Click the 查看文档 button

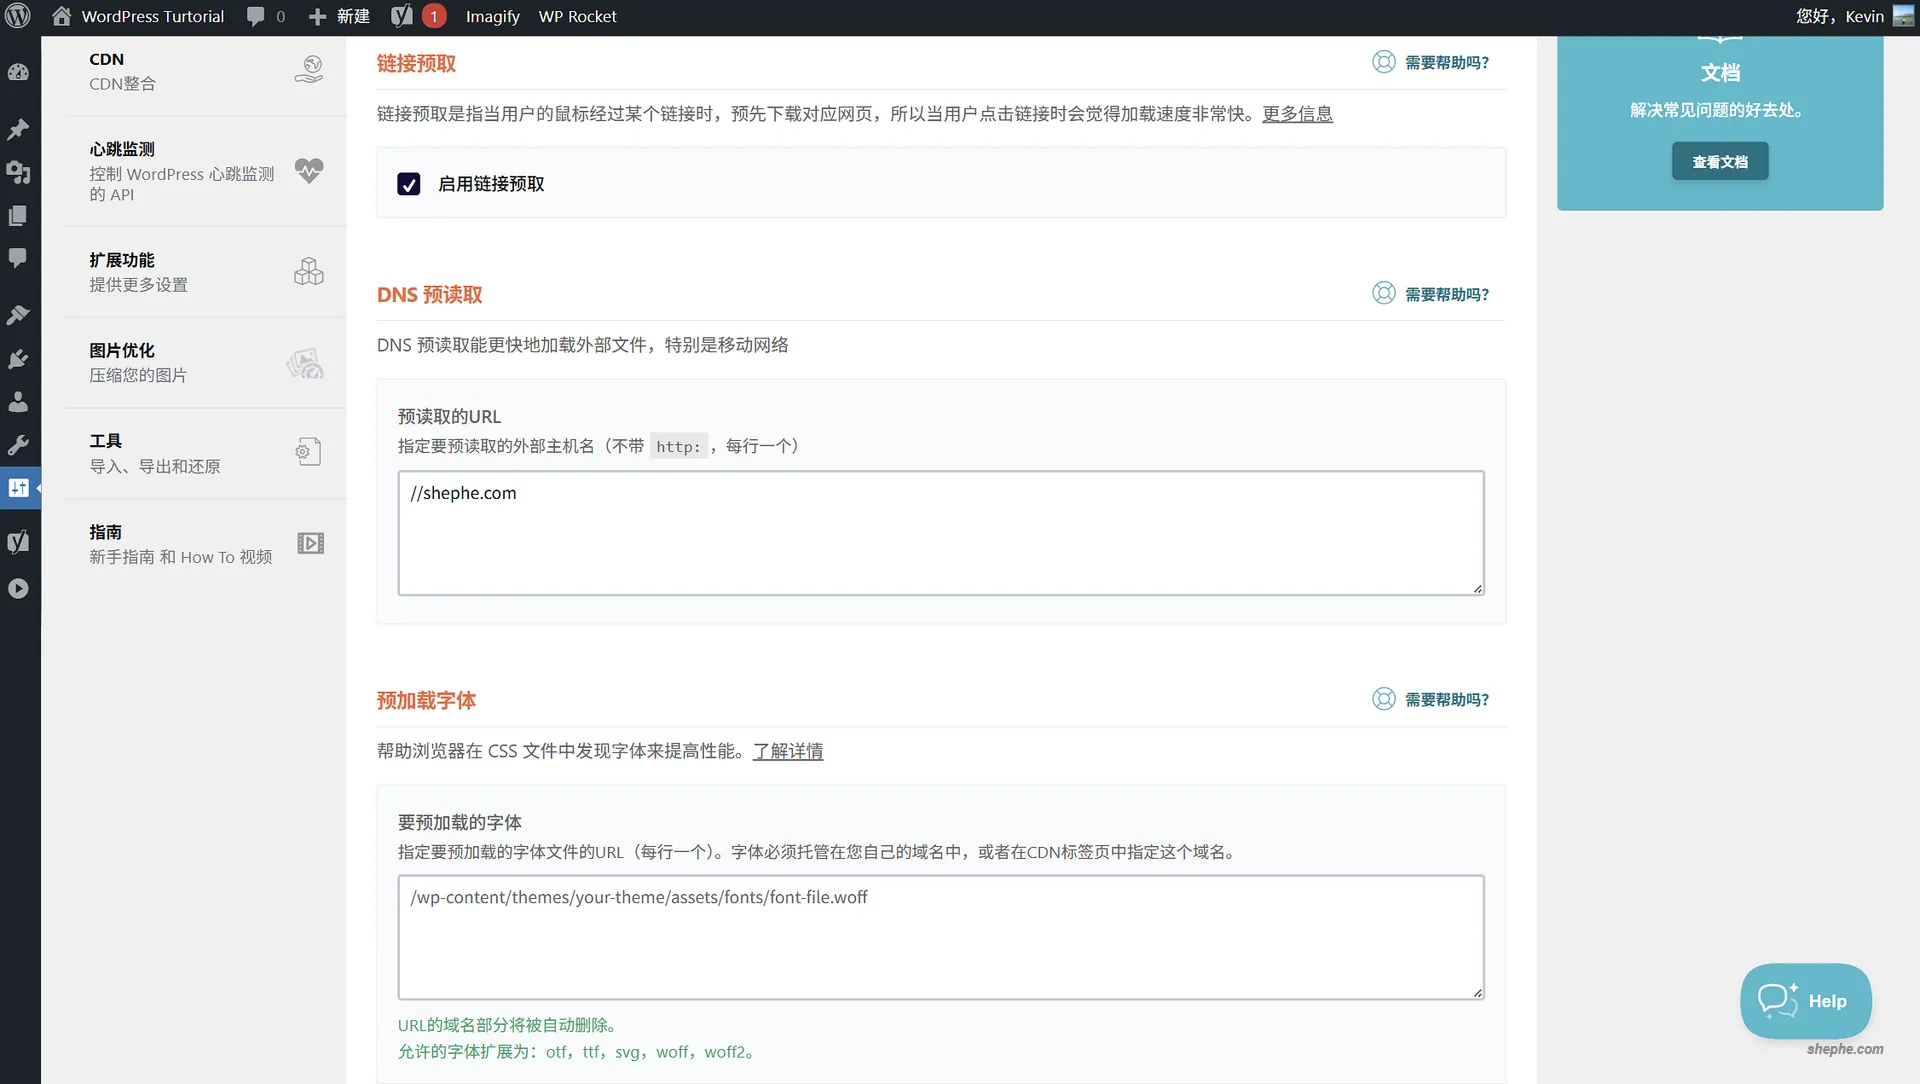1718,161
